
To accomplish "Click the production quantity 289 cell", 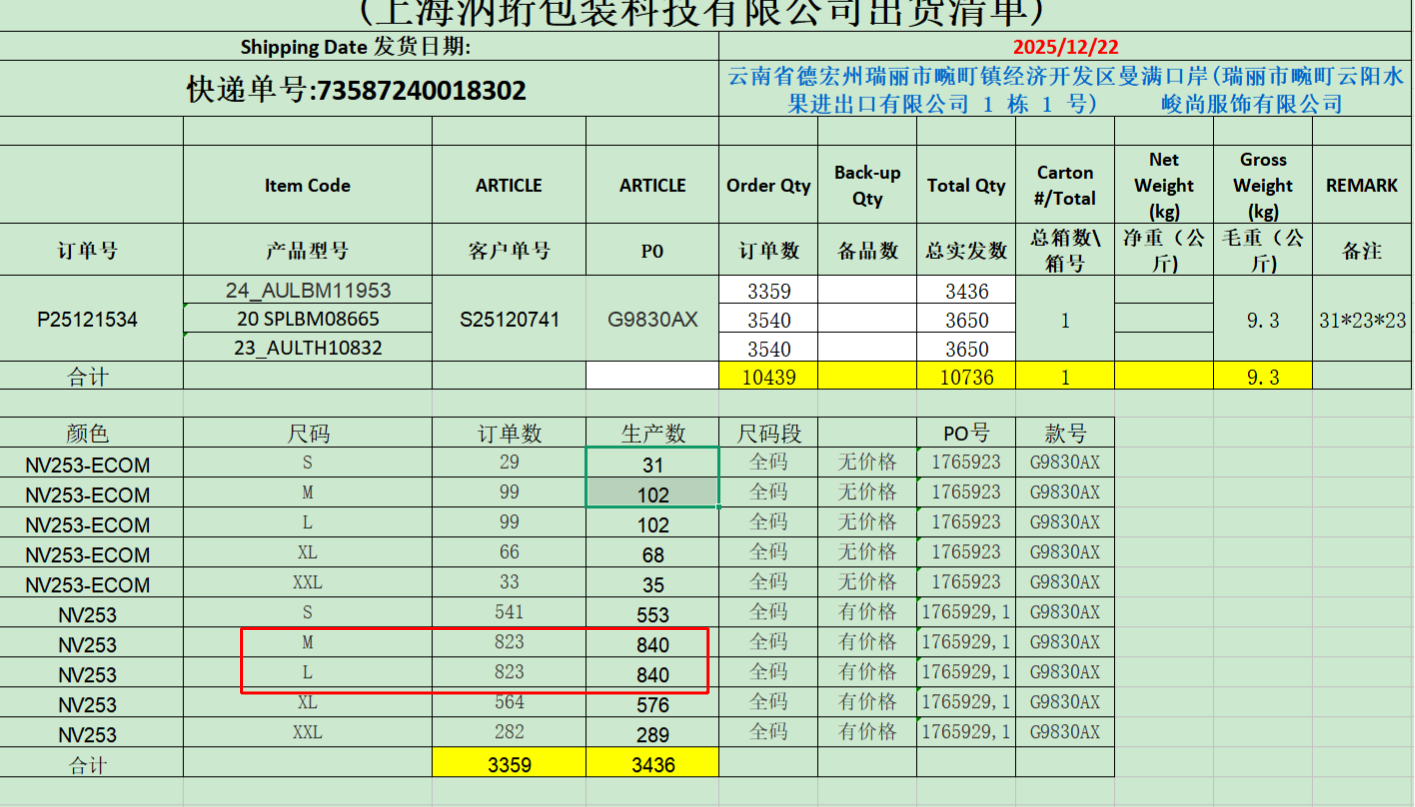I will pyautogui.click(x=652, y=735).
